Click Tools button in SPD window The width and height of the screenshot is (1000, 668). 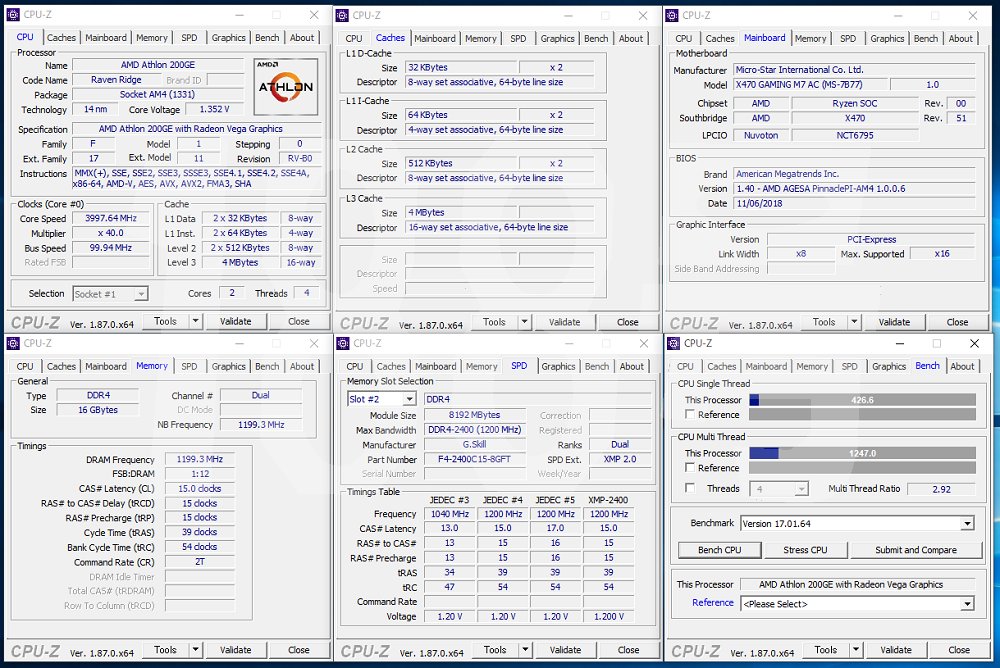495,650
